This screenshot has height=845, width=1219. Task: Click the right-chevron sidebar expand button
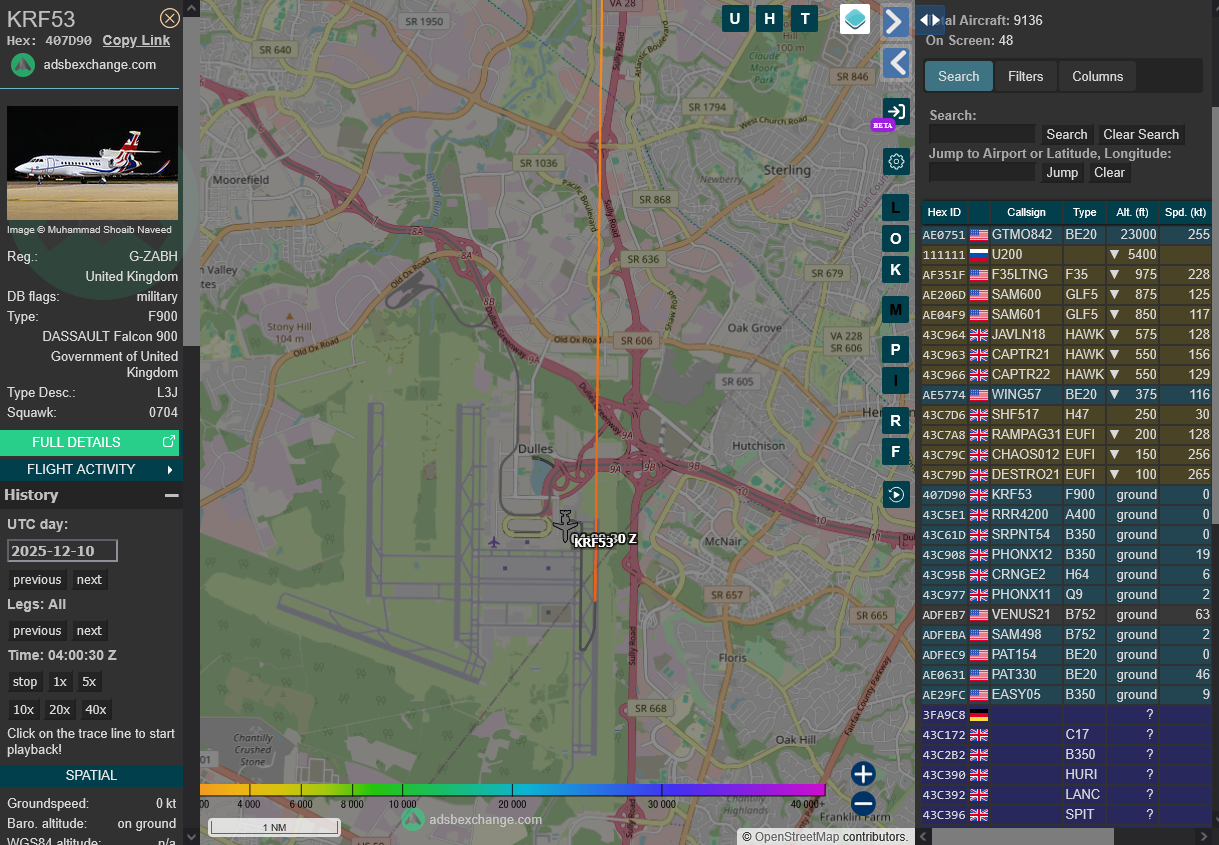point(896,21)
